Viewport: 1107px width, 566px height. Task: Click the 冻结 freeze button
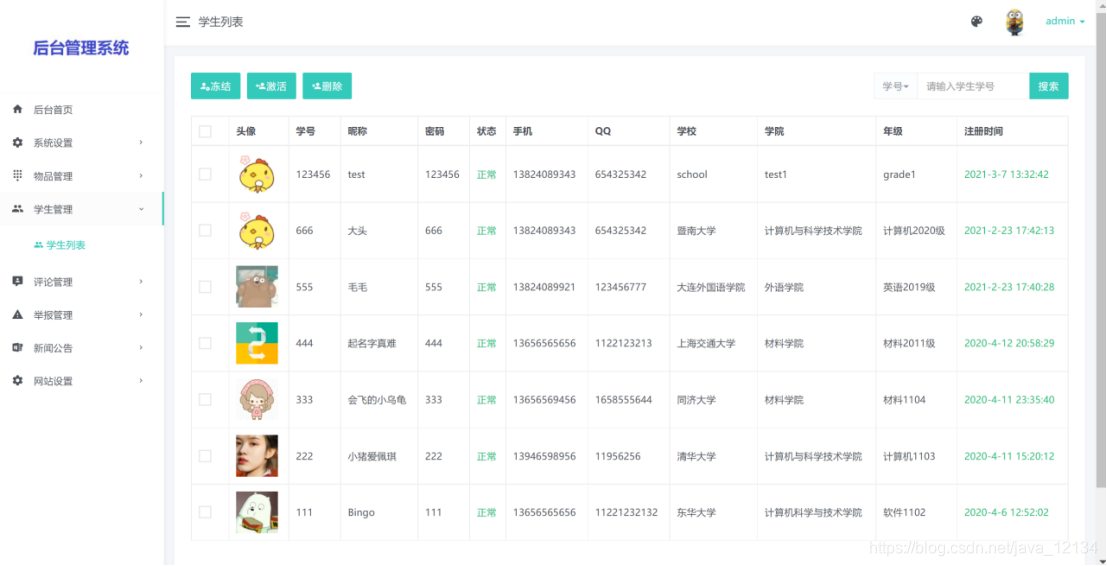[215, 86]
